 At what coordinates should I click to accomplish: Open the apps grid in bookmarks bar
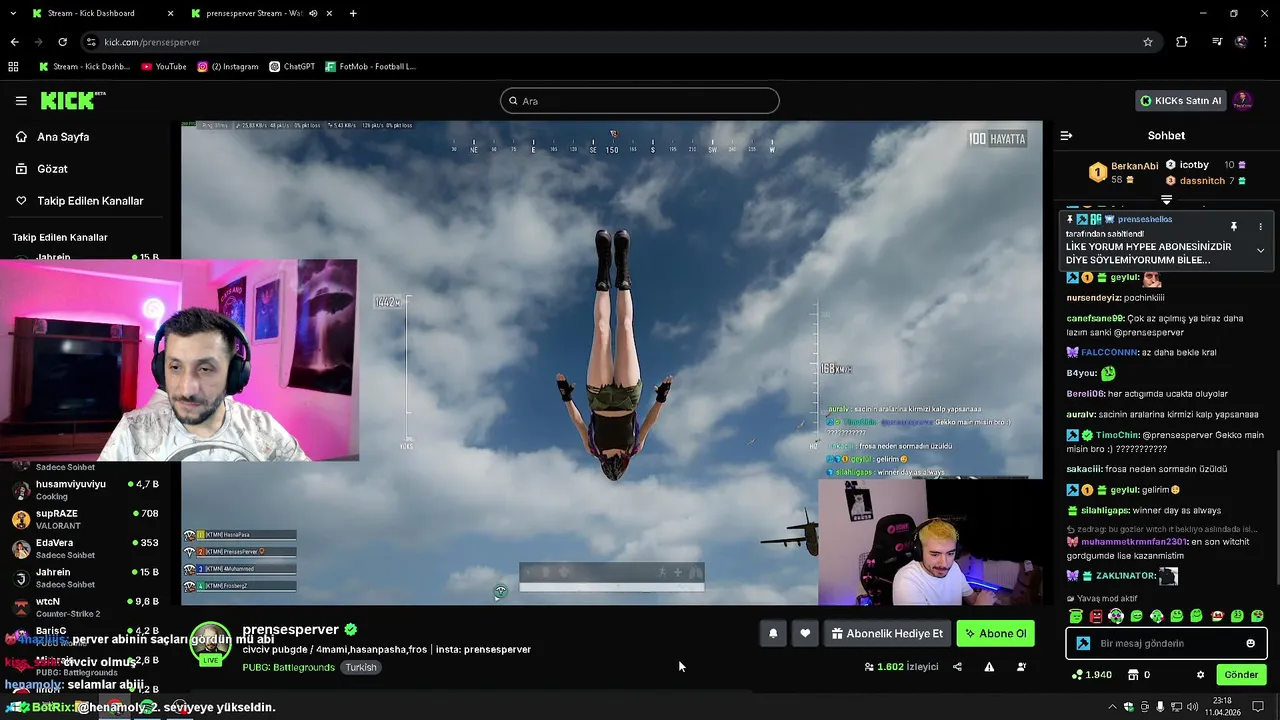pyautogui.click(x=13, y=67)
